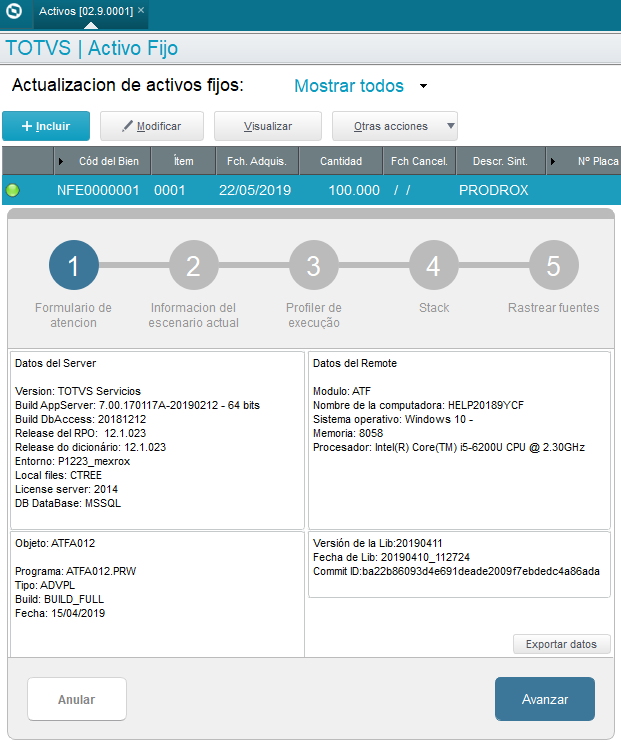Click the TOTVS logo icon at top left

[14, 11]
